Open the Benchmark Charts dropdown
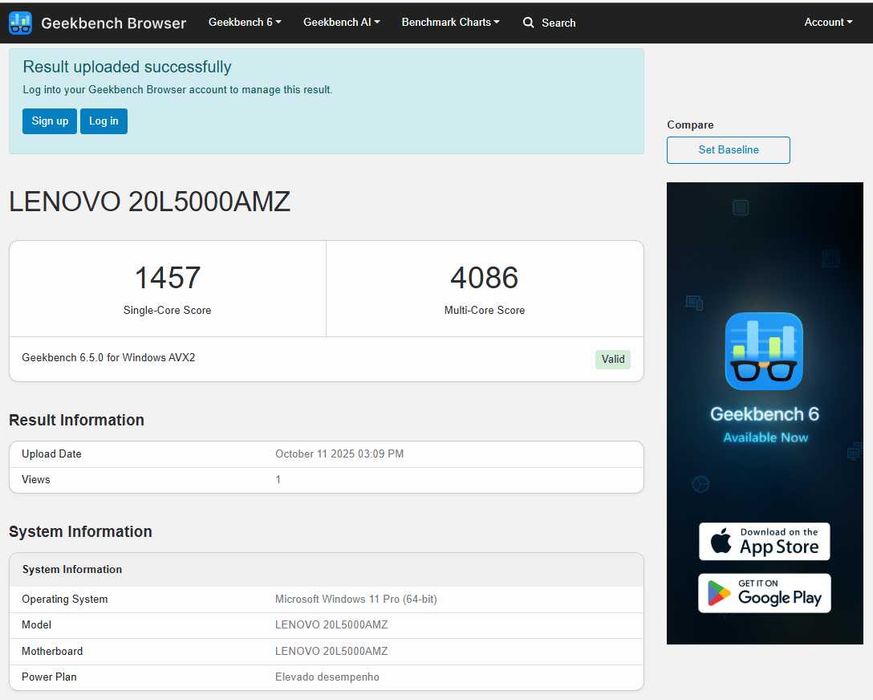This screenshot has width=873, height=700. click(450, 22)
